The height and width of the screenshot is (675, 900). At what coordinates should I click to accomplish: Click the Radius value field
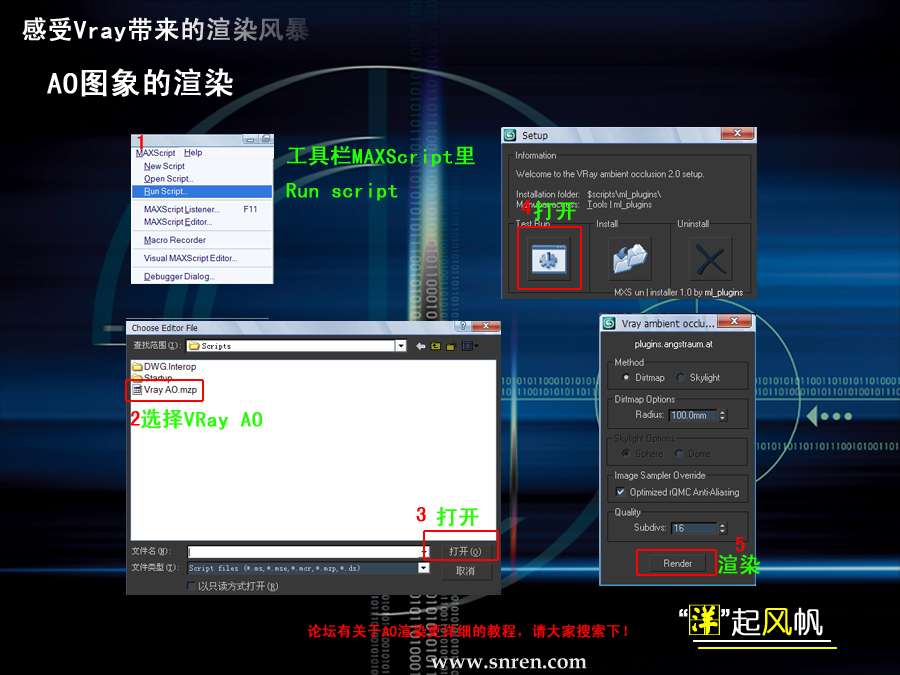pos(693,415)
